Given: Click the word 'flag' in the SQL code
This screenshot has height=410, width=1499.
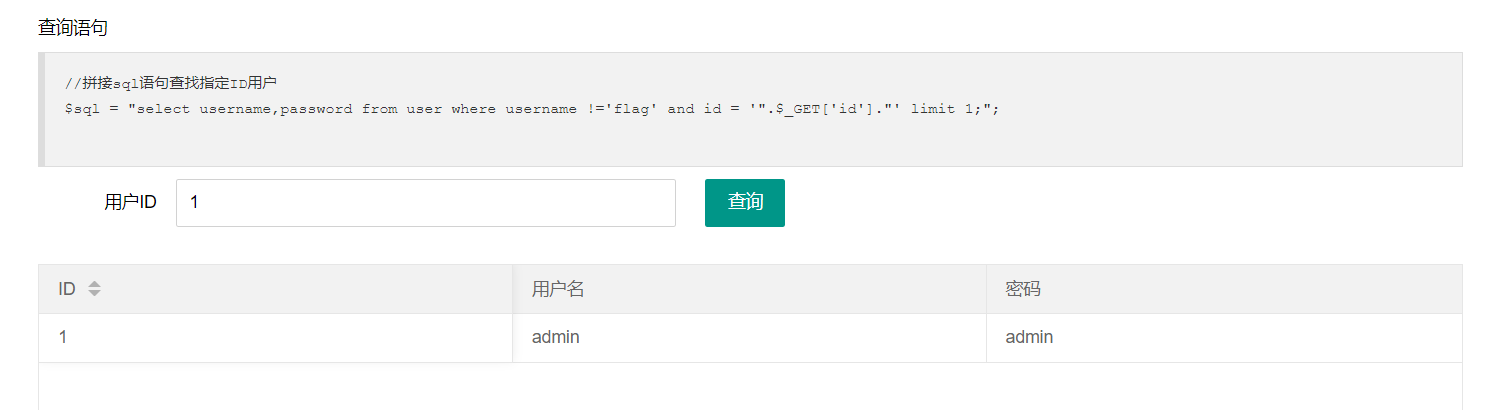Looking at the screenshot, I should [631, 109].
